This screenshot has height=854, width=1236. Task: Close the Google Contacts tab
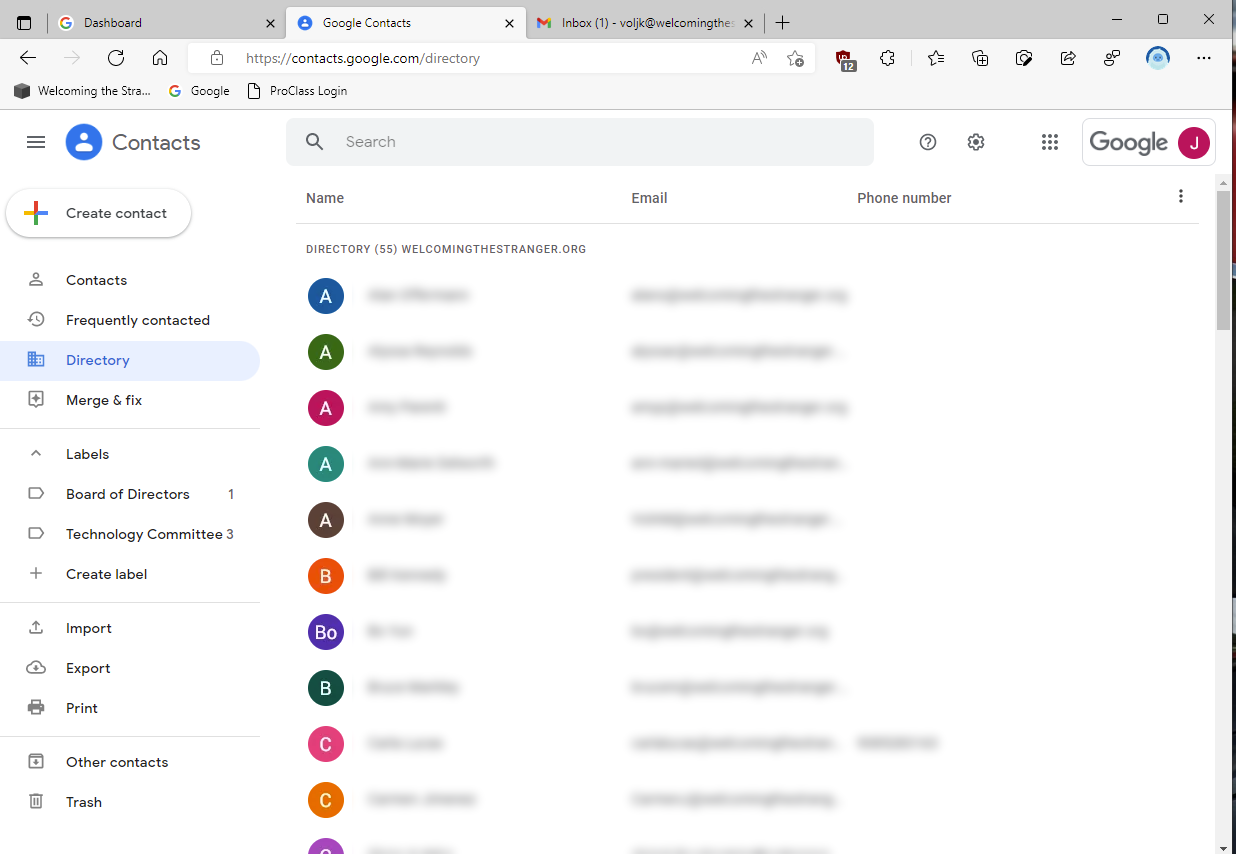[x=509, y=23]
